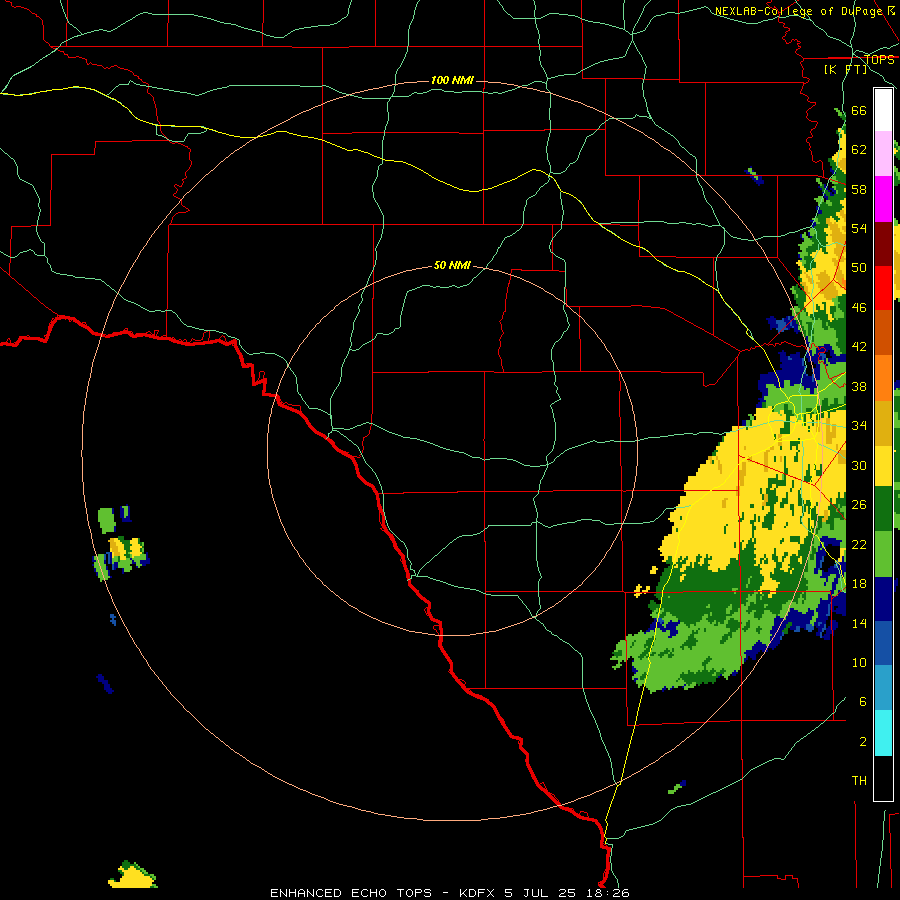The width and height of the screenshot is (900, 900).
Task: Select the gold legend swatch
Action: pyautogui.click(x=883, y=423)
